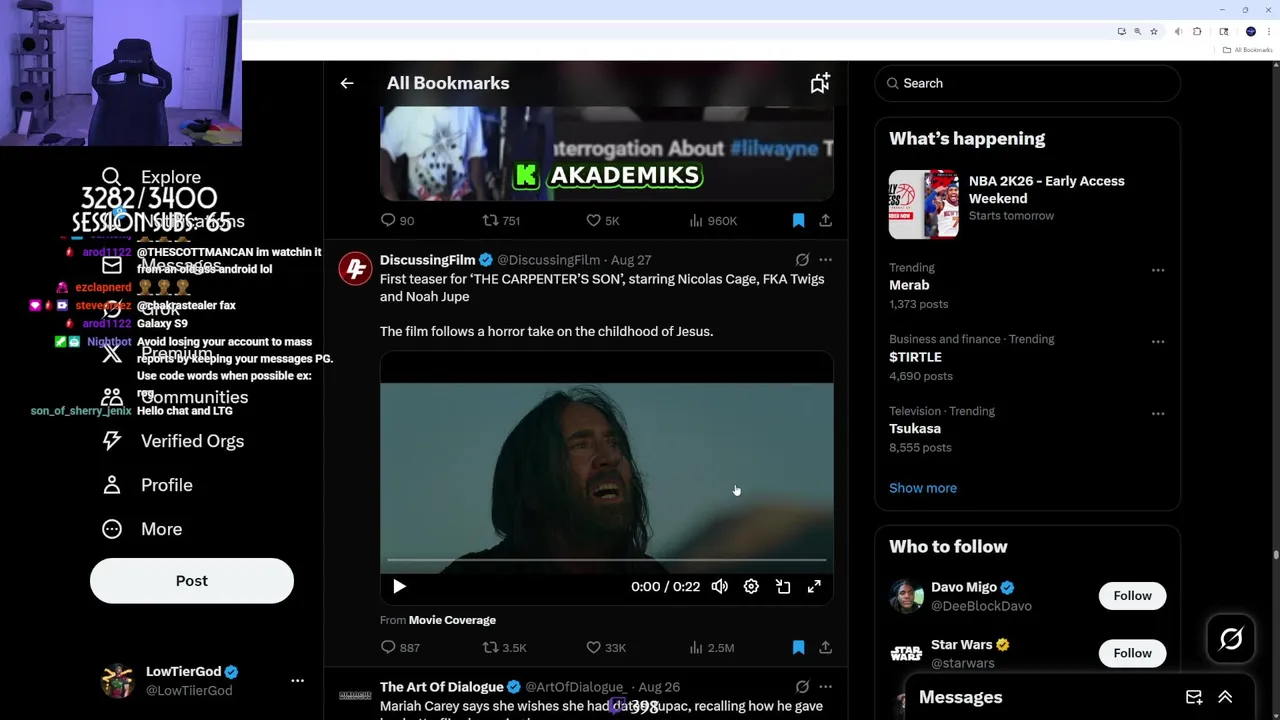
Task: Open DiscussingFilm profile name link
Action: (427, 260)
